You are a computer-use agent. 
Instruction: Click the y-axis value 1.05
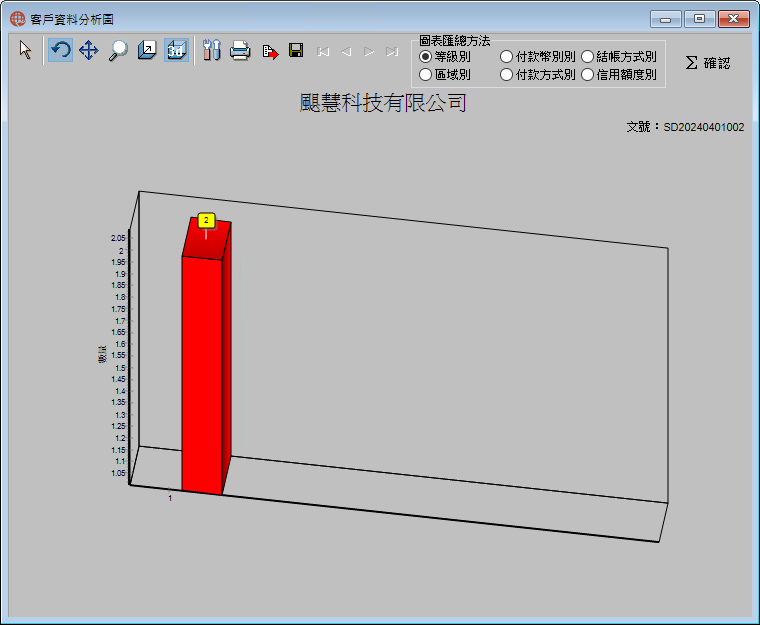coord(118,473)
